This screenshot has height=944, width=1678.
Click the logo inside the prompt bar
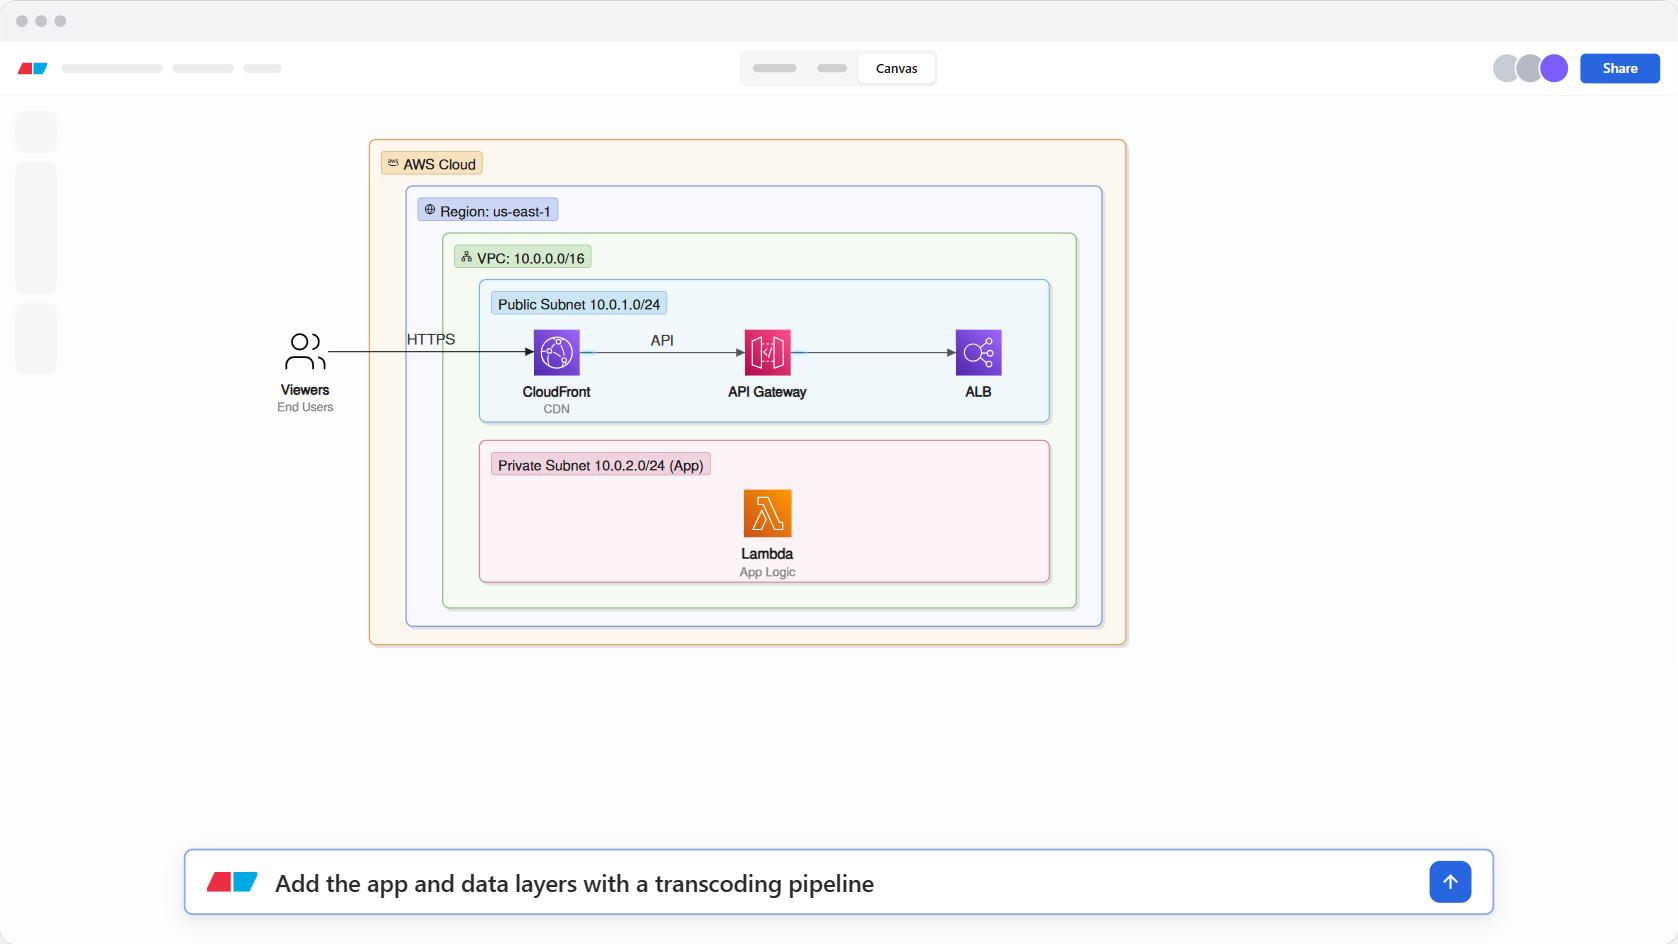click(232, 882)
